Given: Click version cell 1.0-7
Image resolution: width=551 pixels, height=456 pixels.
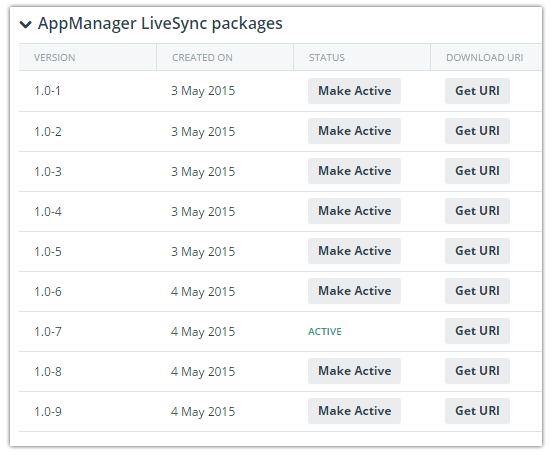Looking at the screenshot, I should (x=47, y=332).
